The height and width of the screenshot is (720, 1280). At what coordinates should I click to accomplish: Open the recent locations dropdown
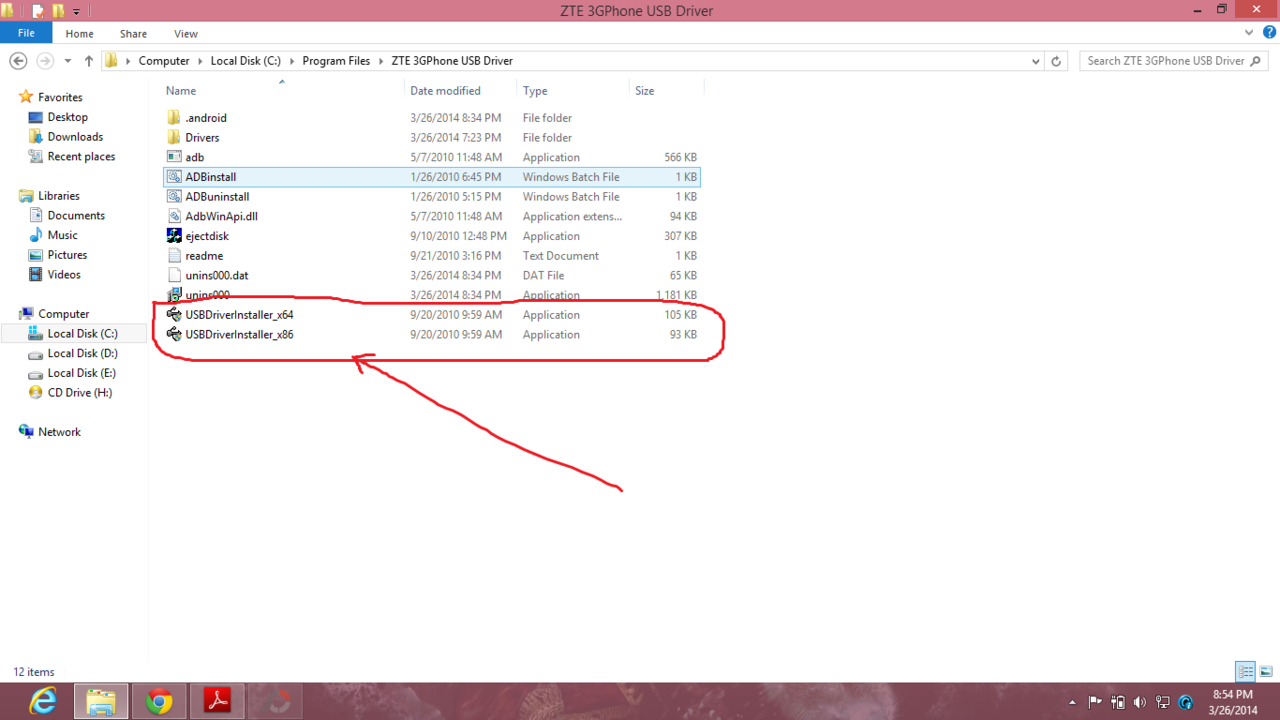68,61
